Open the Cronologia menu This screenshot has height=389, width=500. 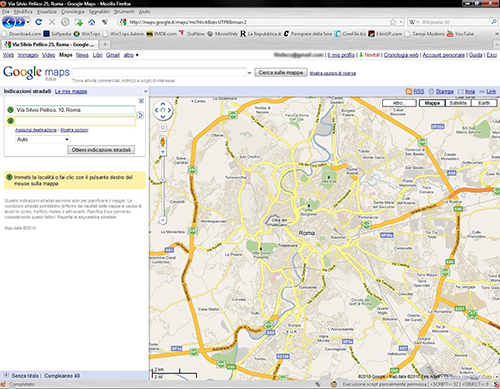pyautogui.click(x=73, y=12)
